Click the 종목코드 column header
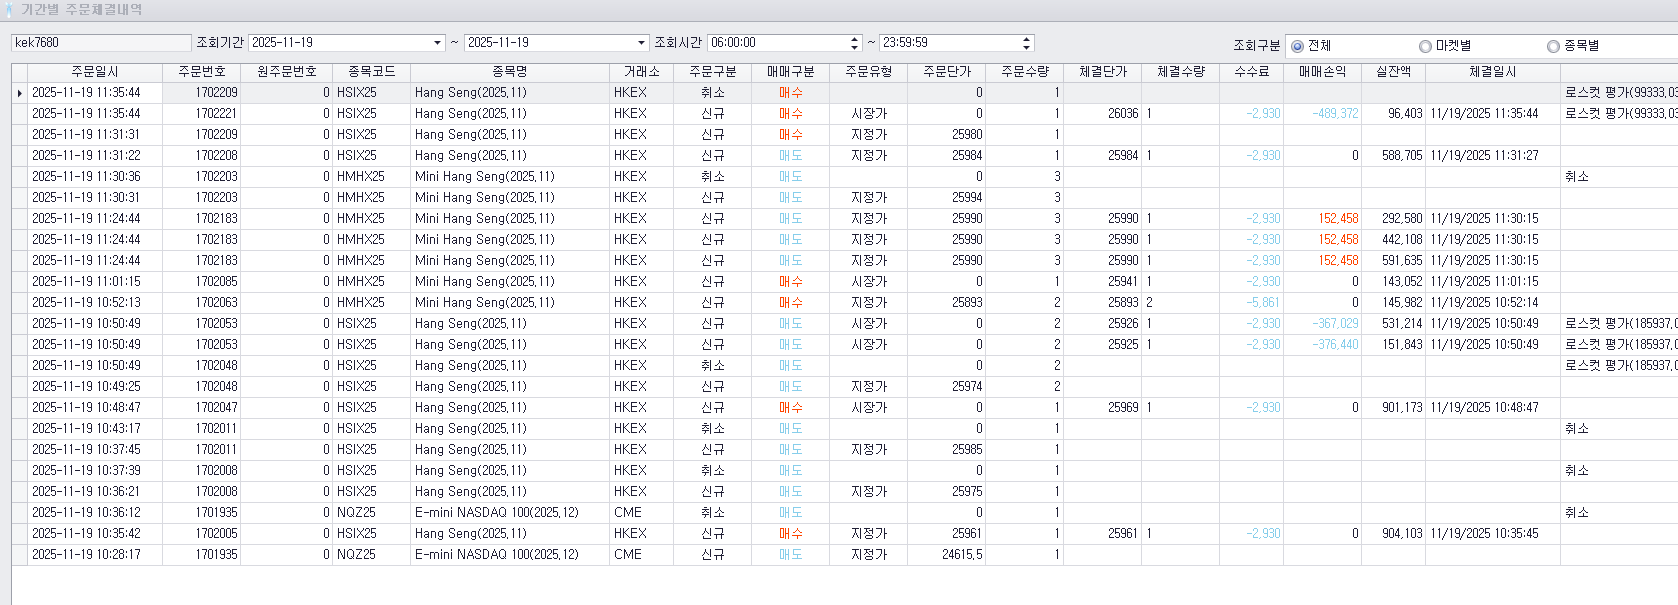Image resolution: width=1678 pixels, height=605 pixels. point(372,72)
